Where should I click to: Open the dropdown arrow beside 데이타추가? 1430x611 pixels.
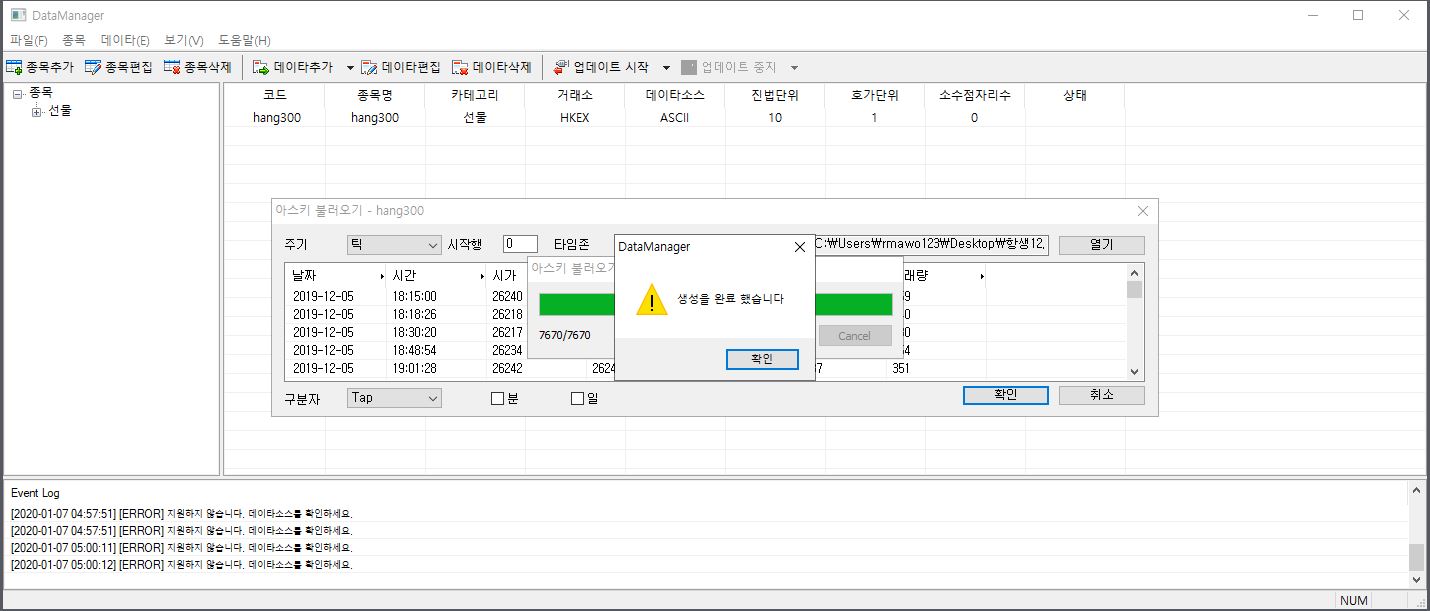tap(350, 67)
